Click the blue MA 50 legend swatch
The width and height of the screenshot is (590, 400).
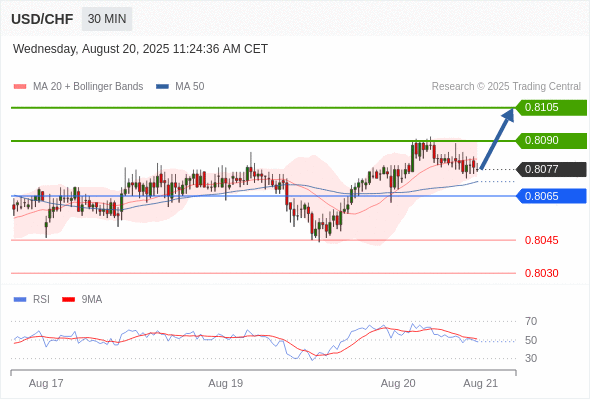pos(162,87)
